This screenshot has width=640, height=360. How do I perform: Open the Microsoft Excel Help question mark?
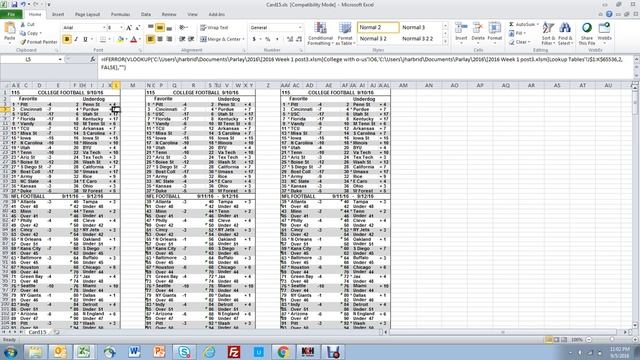[x=609, y=14]
